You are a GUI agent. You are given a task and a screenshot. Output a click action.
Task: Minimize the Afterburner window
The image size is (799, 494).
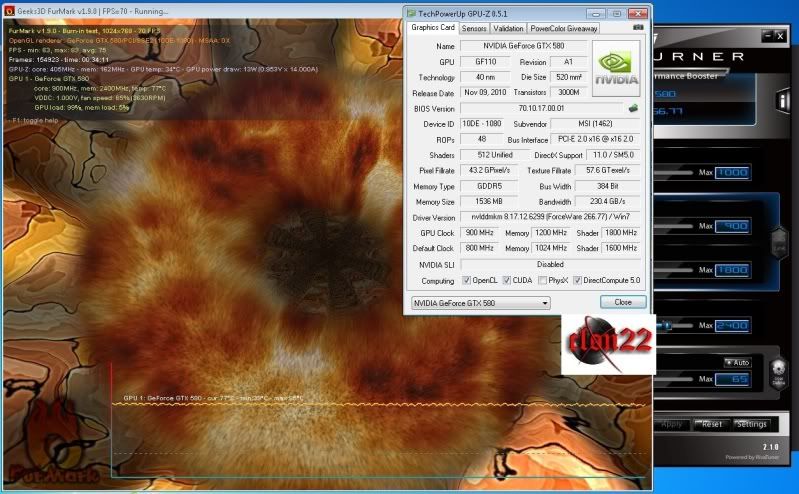coord(768,35)
